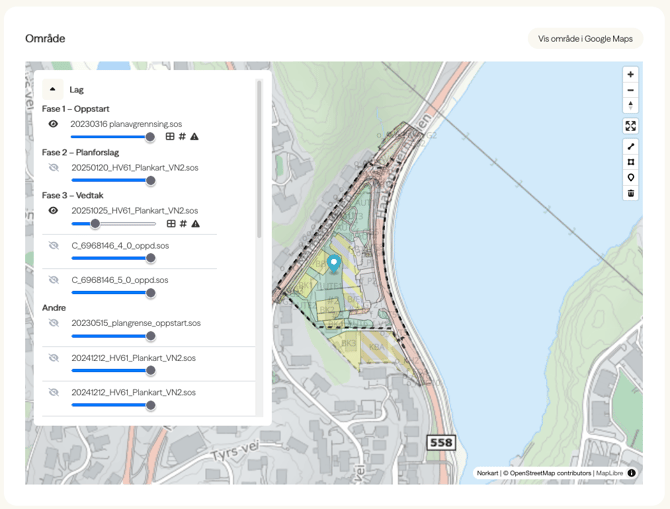Adjust Fase 3 Vedtak opacity slider
The image size is (670, 509).
point(95,224)
